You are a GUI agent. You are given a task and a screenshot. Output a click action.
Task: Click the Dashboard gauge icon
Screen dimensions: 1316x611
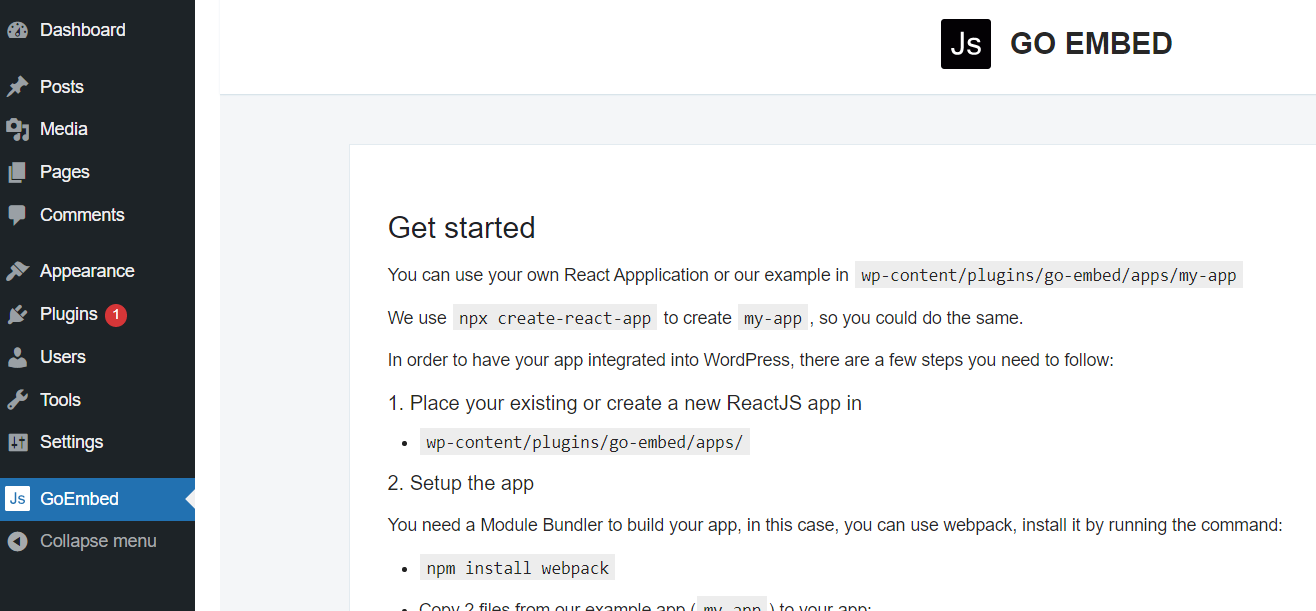(x=17, y=30)
